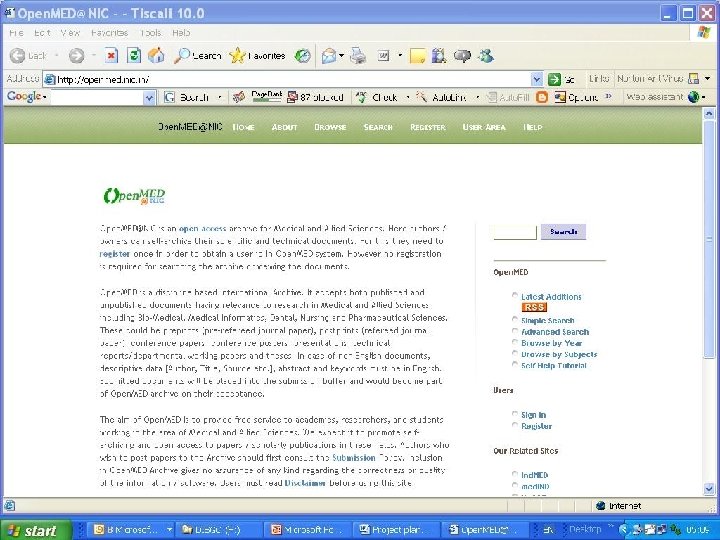The width and height of the screenshot is (720, 540).
Task: Open the Edit menu
Action: coord(42,33)
